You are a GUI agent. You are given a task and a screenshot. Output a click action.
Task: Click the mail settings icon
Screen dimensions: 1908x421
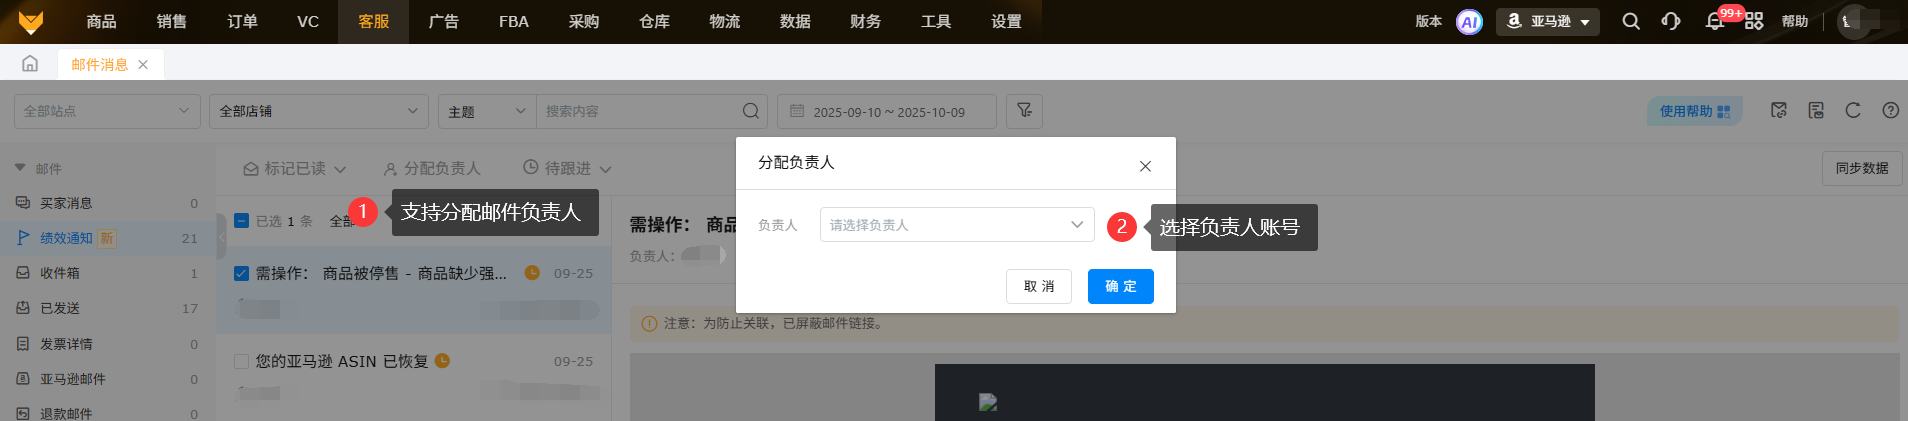pyautogui.click(x=1779, y=111)
